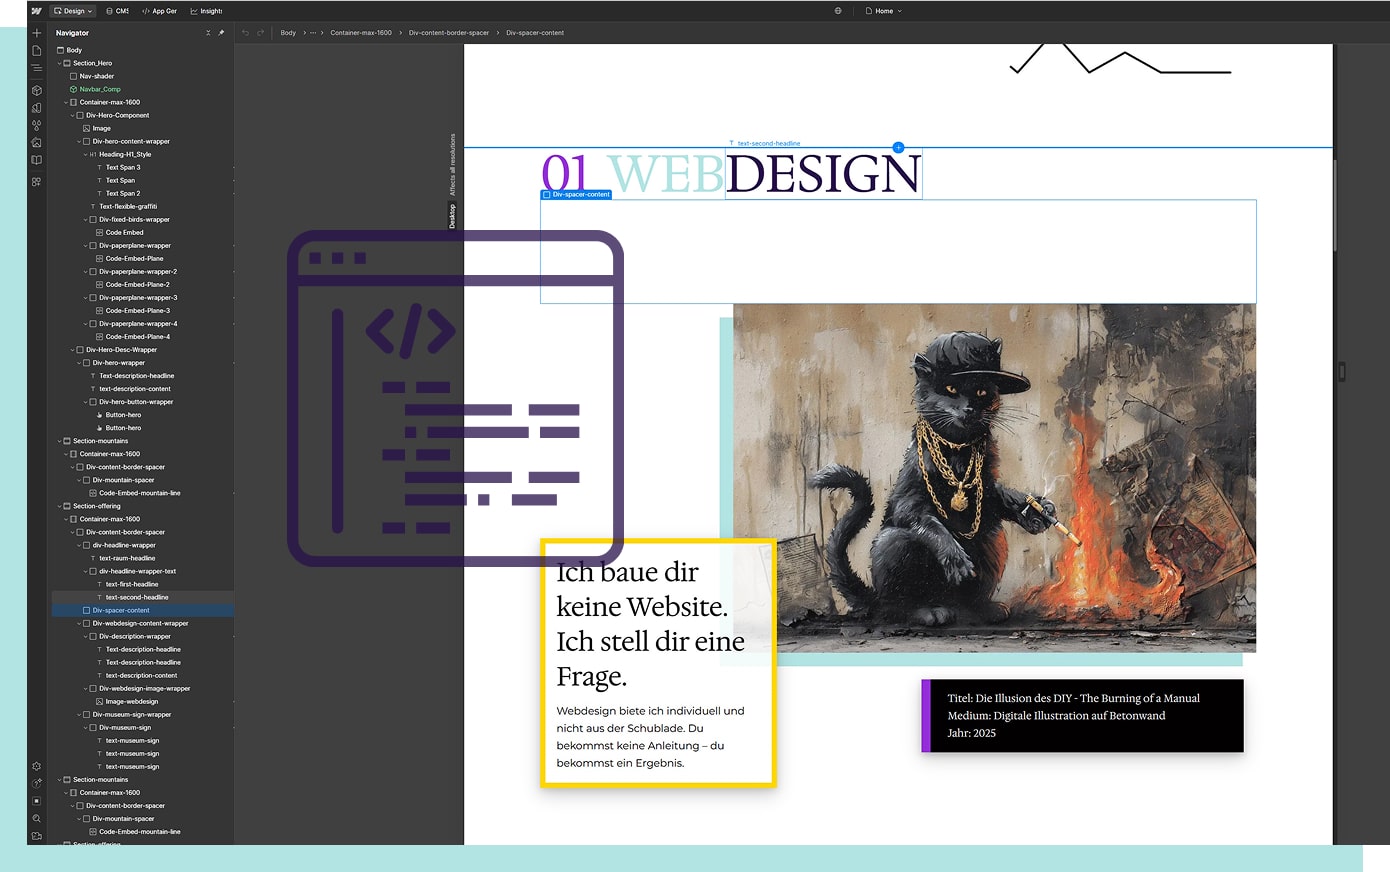Image resolution: width=1390 pixels, height=872 pixels.
Task: Open the Insights tab
Action: coord(206,11)
